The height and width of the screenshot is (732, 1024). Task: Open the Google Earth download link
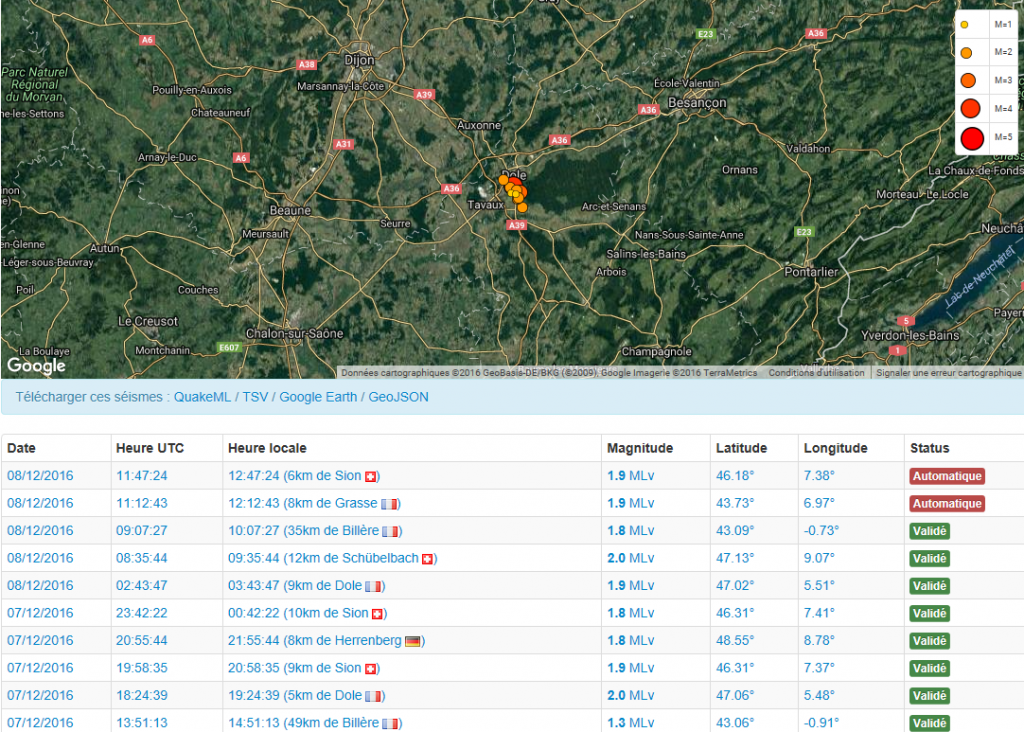click(318, 397)
